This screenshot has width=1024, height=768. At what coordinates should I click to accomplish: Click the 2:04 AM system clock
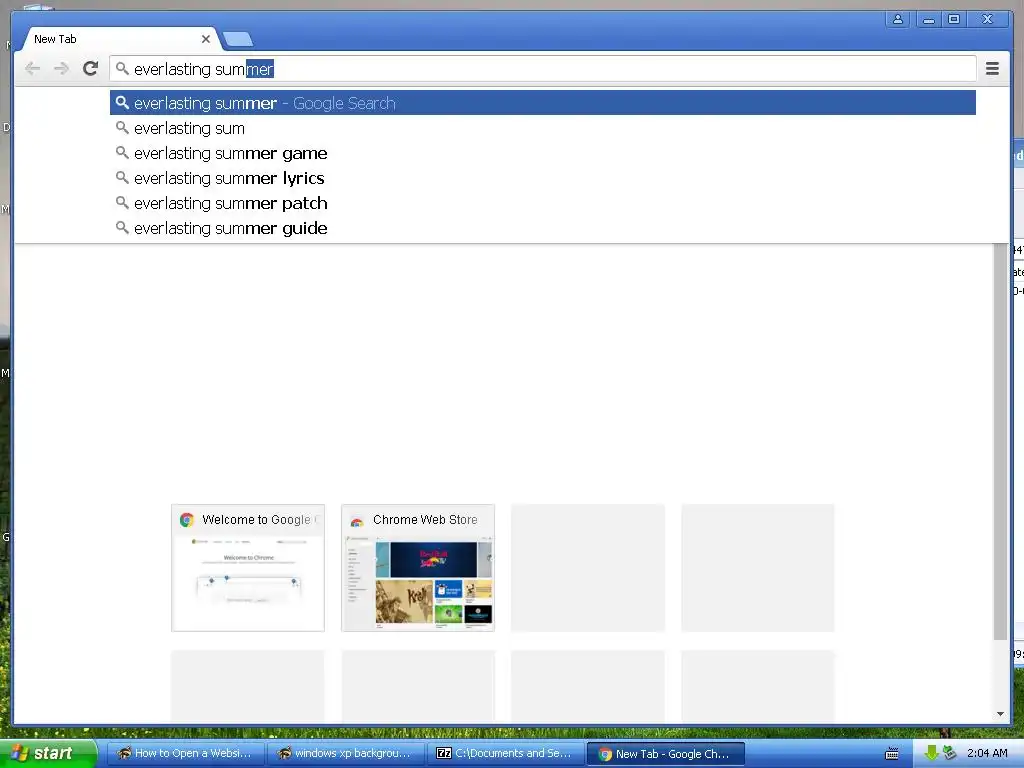(987, 753)
